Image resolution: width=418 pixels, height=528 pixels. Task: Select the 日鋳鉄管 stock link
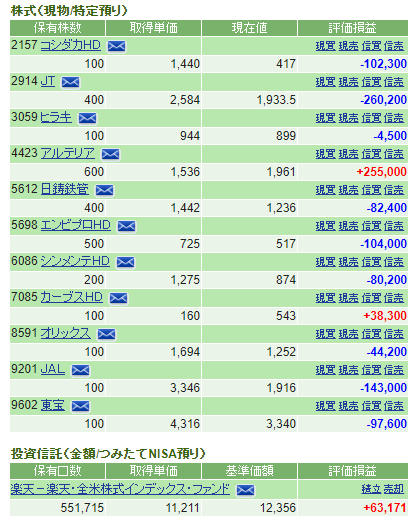[65, 189]
